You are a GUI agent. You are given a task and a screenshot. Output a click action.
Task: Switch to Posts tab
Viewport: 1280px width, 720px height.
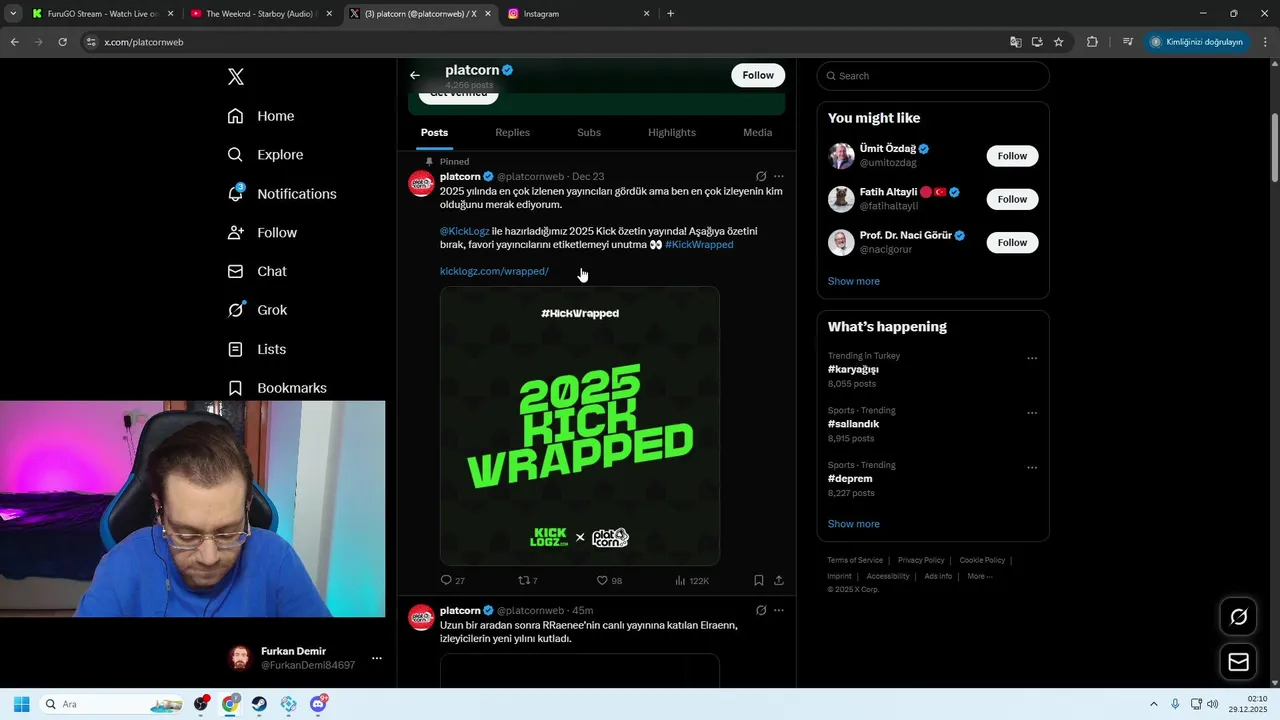pos(434,132)
